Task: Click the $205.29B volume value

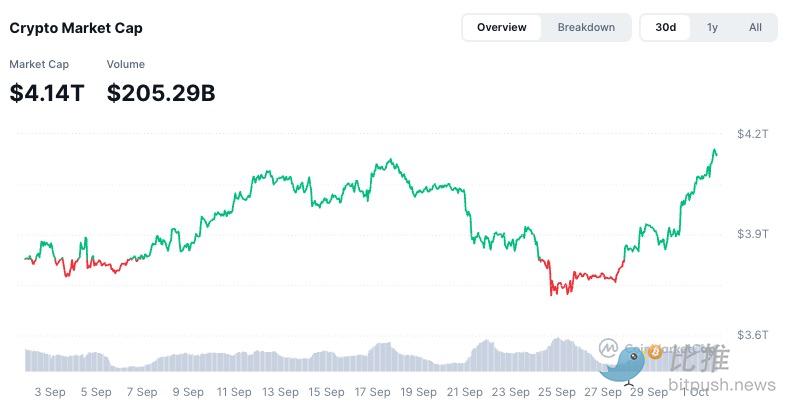Action: tap(161, 93)
